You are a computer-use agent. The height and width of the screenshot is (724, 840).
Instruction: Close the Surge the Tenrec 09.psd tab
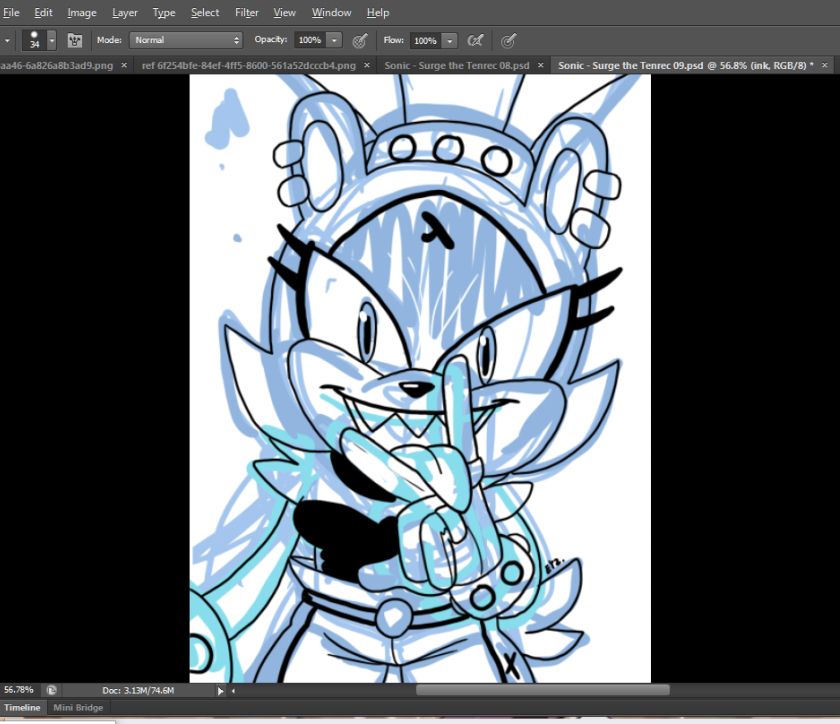[825, 65]
